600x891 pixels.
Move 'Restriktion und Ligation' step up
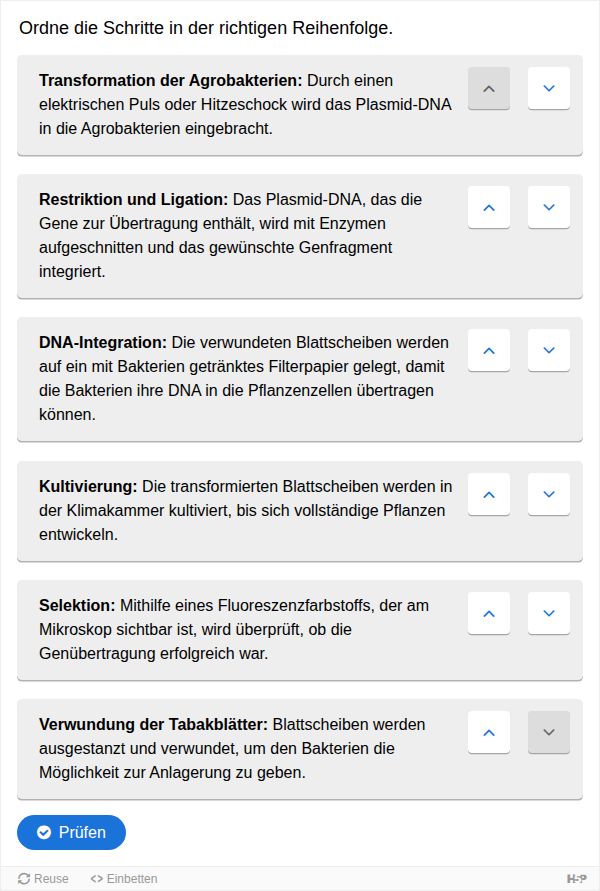(489, 207)
